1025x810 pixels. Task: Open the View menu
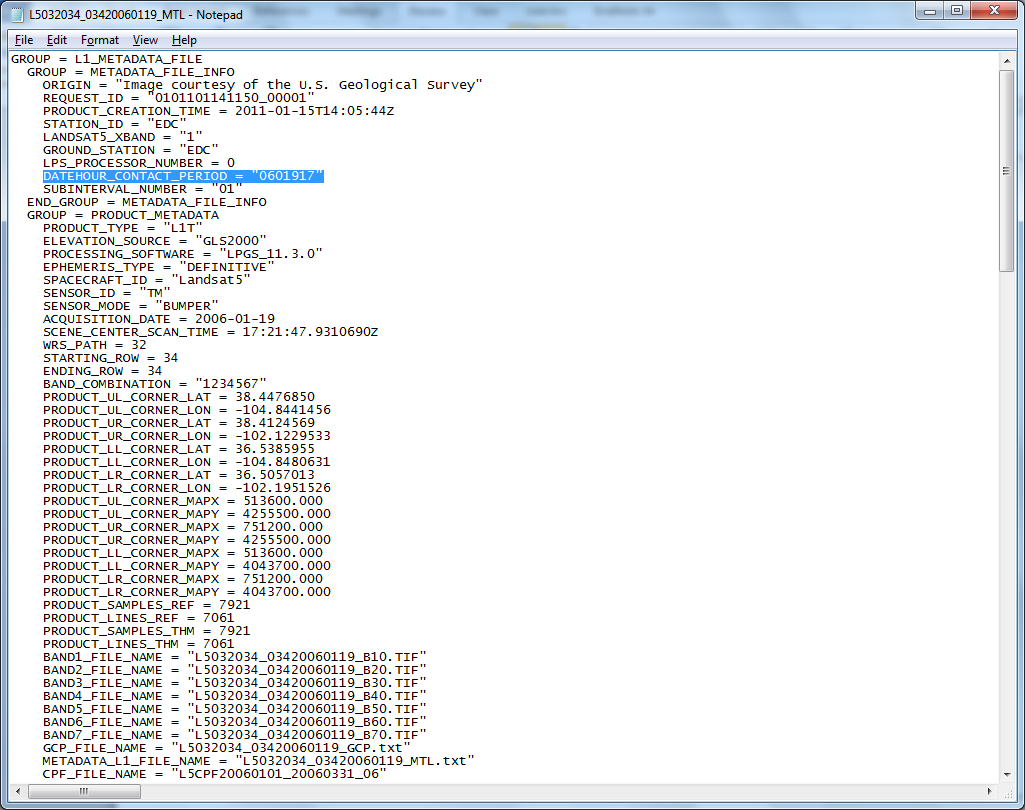[x=145, y=40]
